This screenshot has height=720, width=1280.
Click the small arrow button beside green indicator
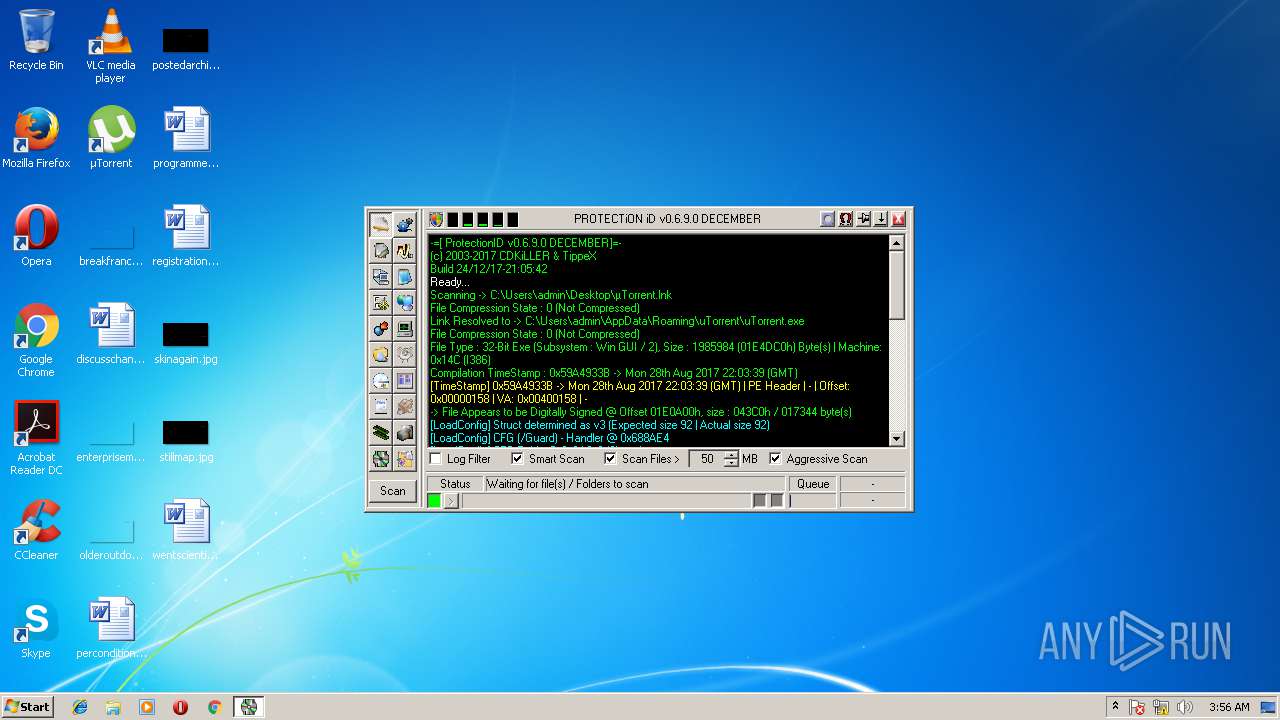pyautogui.click(x=451, y=501)
